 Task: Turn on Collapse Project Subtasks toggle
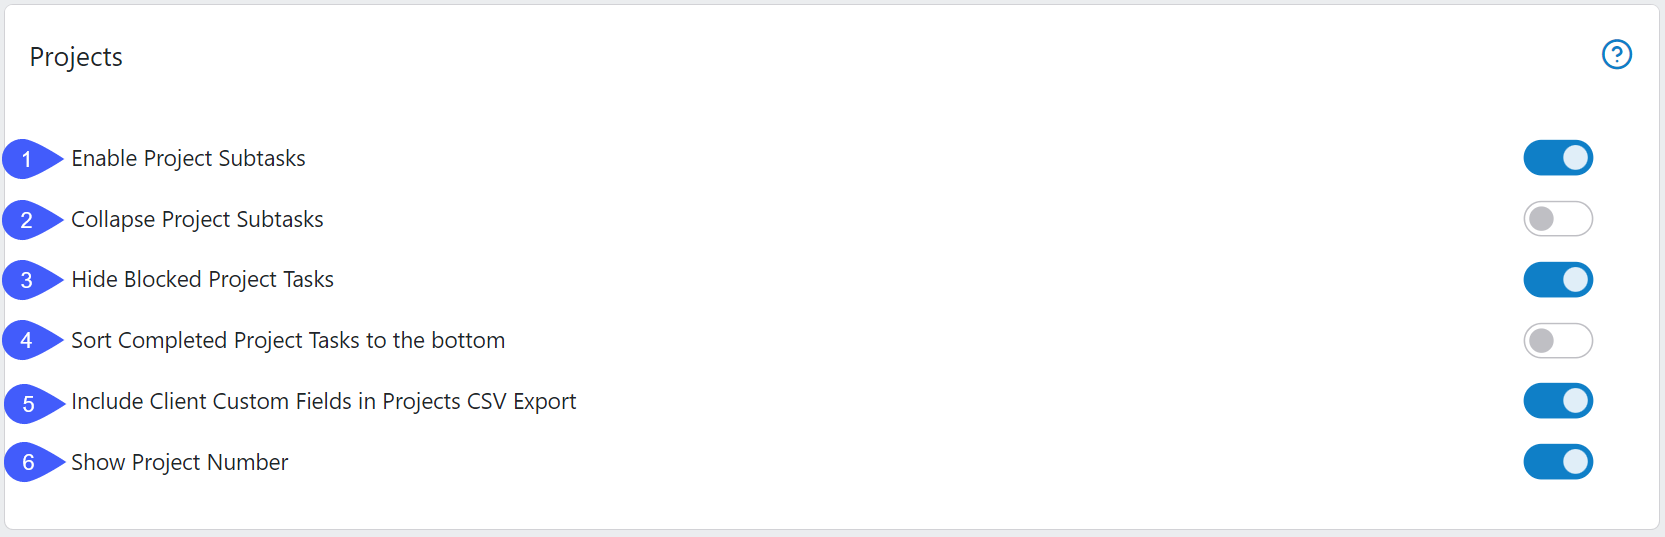point(1558,219)
